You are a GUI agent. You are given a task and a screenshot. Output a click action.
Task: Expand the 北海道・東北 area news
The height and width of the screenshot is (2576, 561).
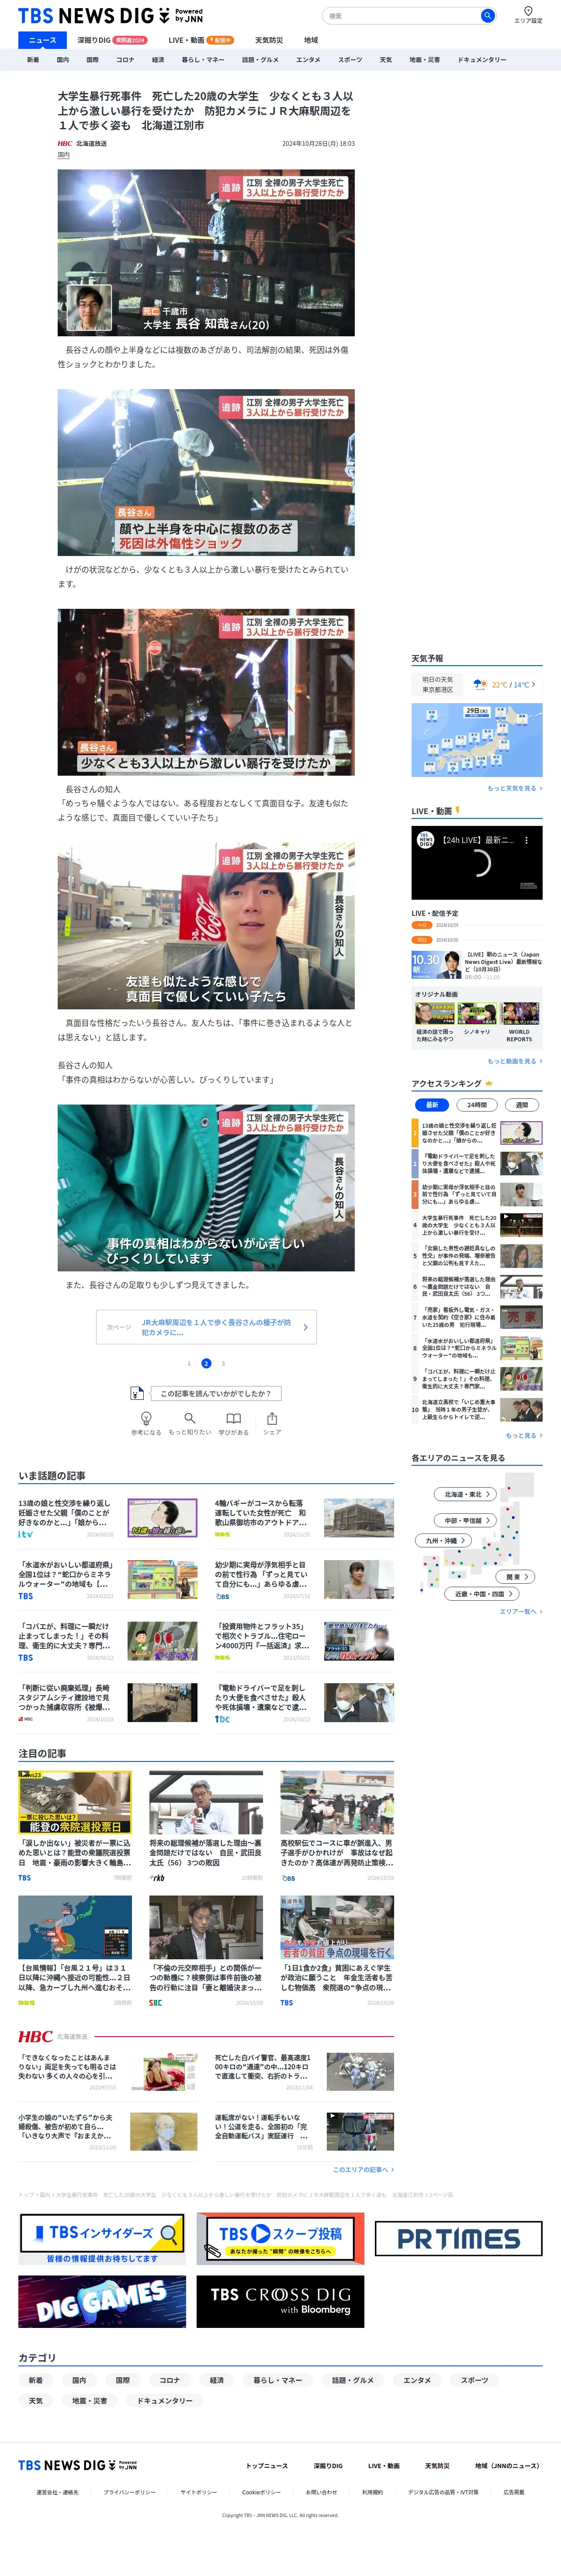tap(465, 1495)
